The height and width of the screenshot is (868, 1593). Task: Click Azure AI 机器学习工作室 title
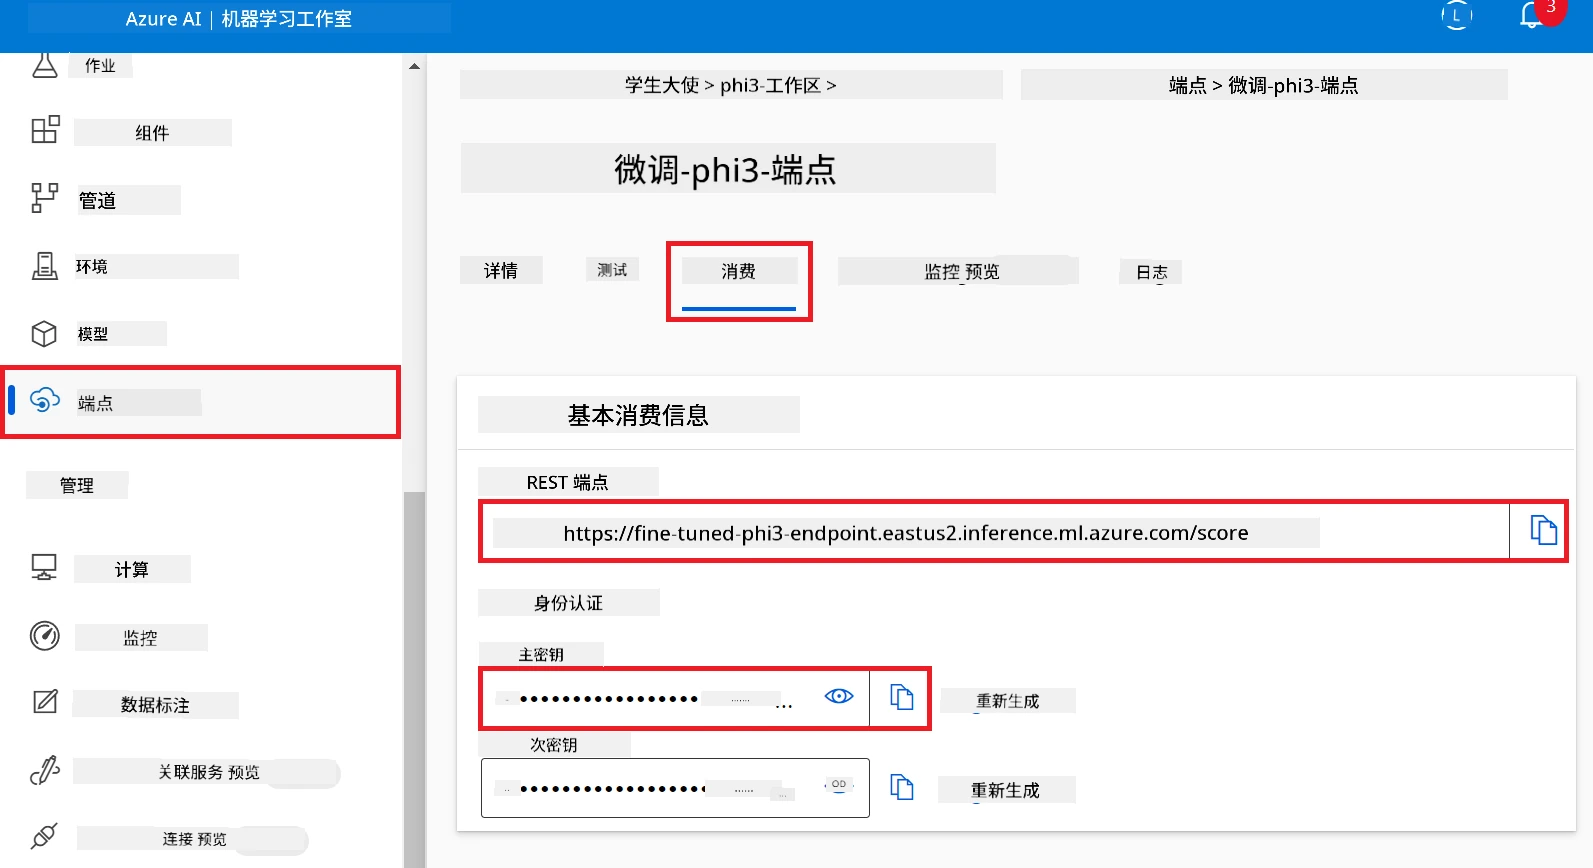click(x=239, y=19)
